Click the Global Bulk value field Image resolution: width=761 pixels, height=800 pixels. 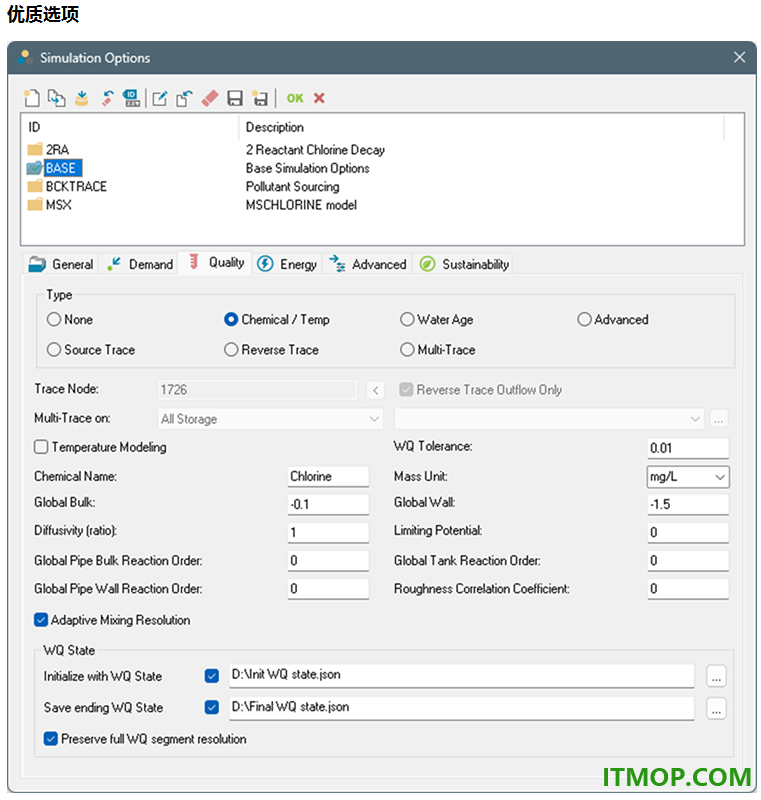coord(328,504)
